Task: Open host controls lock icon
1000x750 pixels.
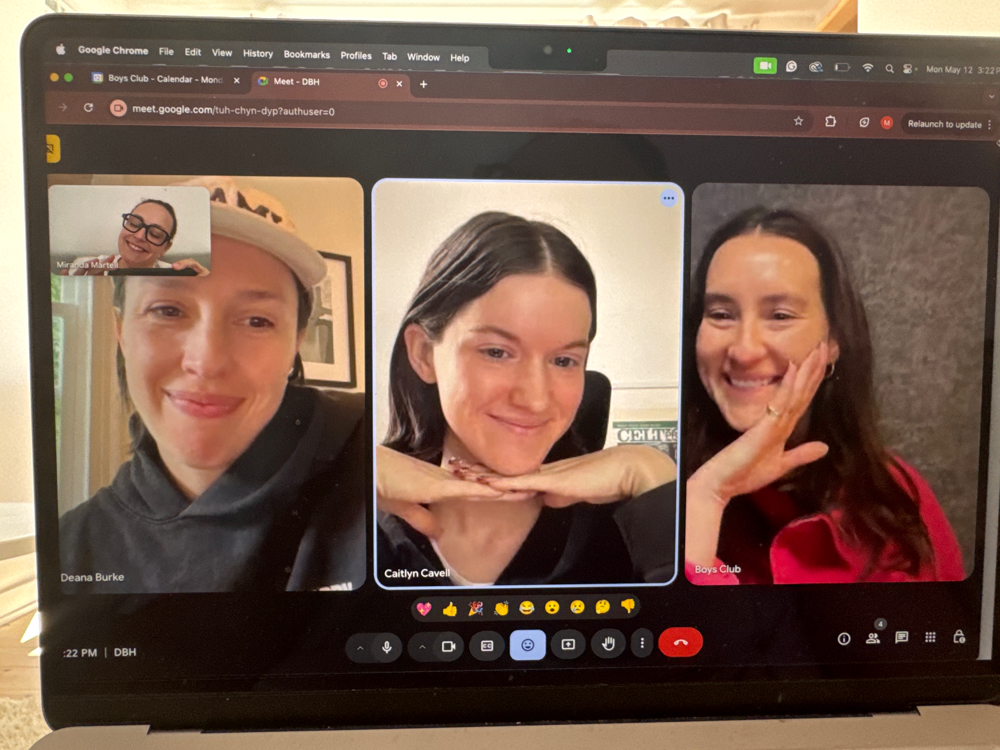Action: pos(959,636)
